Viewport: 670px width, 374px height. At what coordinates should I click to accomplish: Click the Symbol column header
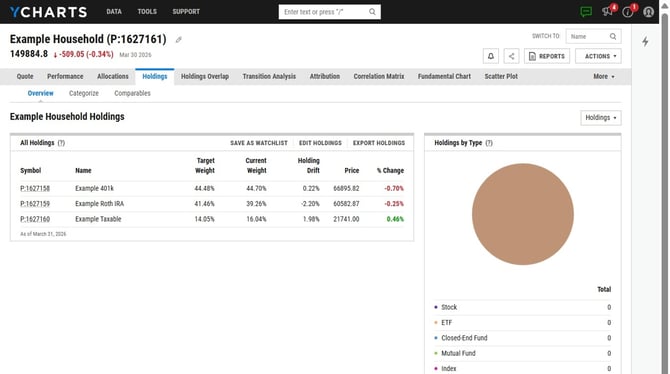click(31, 171)
